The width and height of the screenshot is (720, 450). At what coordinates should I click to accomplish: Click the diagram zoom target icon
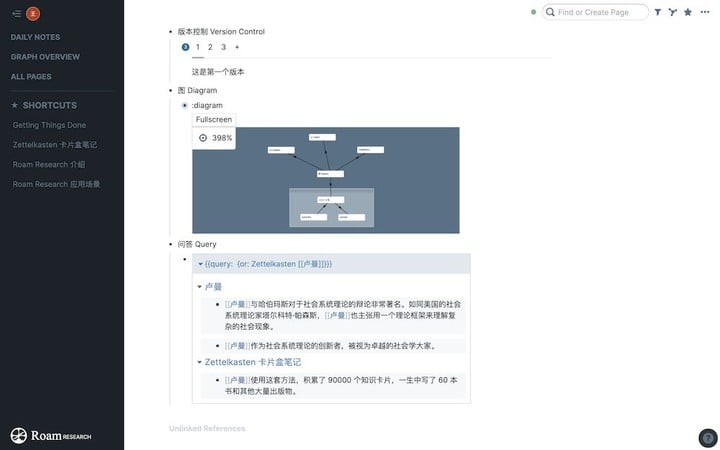click(x=203, y=138)
